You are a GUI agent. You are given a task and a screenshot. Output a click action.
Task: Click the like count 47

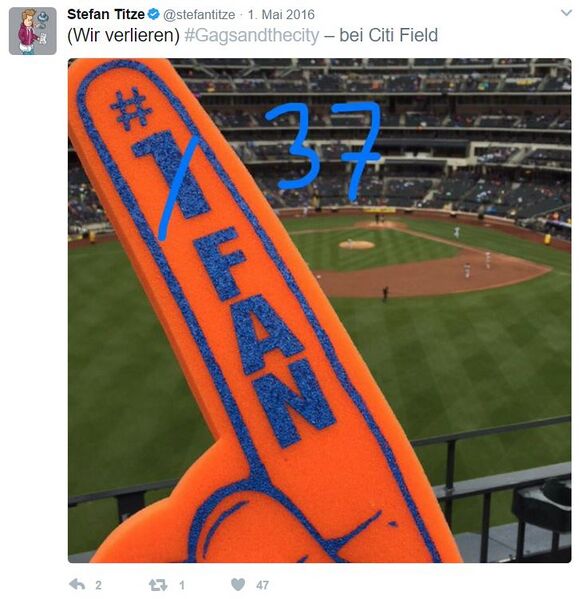[262, 585]
